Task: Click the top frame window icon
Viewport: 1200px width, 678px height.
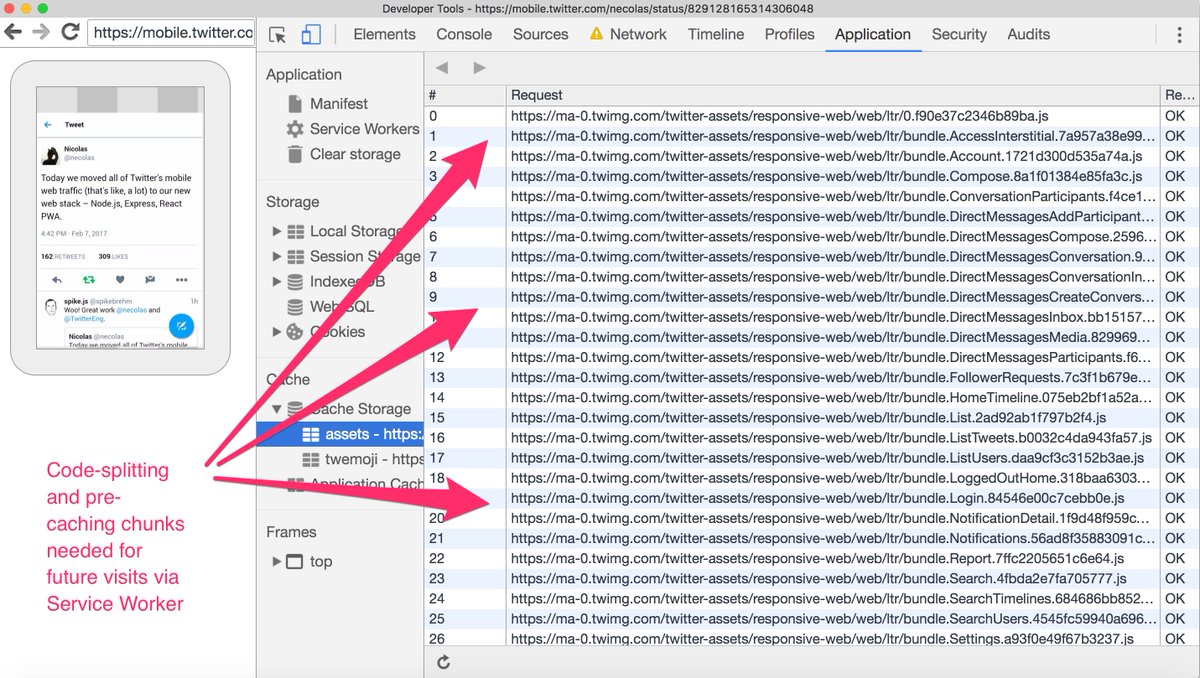Action: (295, 562)
